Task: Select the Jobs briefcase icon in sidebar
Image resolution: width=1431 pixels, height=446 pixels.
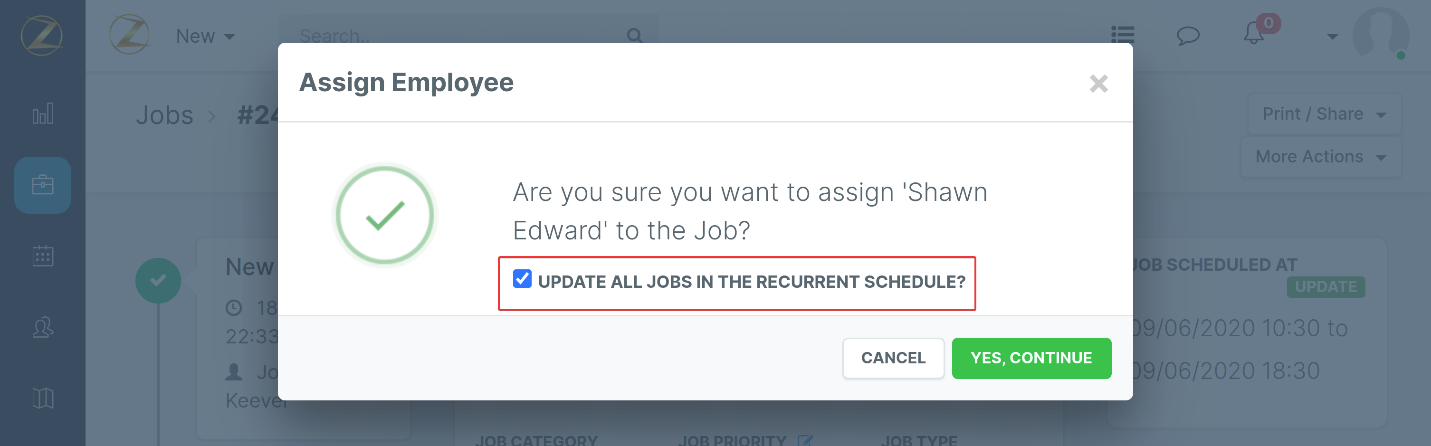Action: coord(42,185)
